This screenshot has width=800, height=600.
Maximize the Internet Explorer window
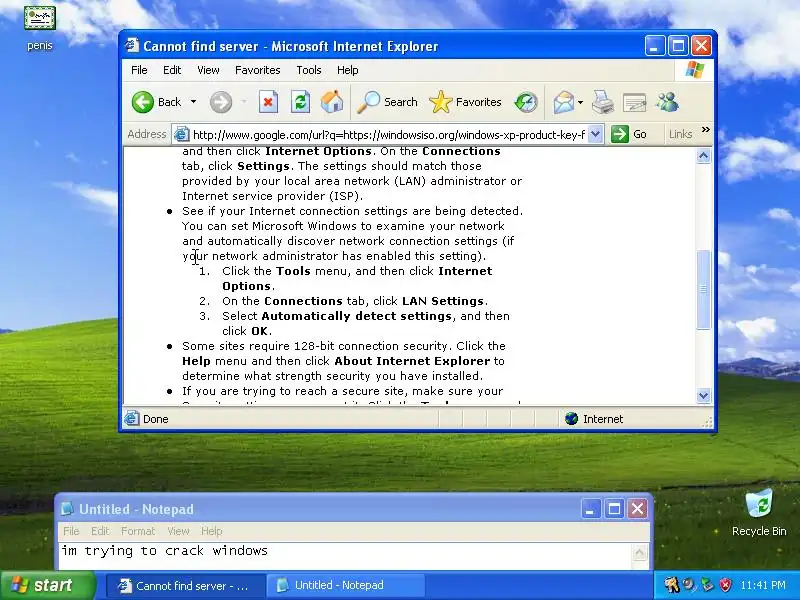click(678, 46)
